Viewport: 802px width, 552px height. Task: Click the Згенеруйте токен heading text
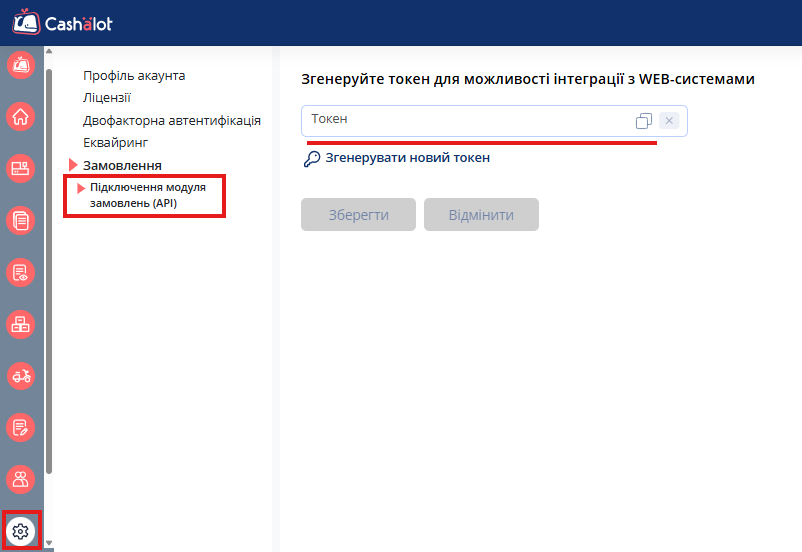pyautogui.click(x=528, y=79)
